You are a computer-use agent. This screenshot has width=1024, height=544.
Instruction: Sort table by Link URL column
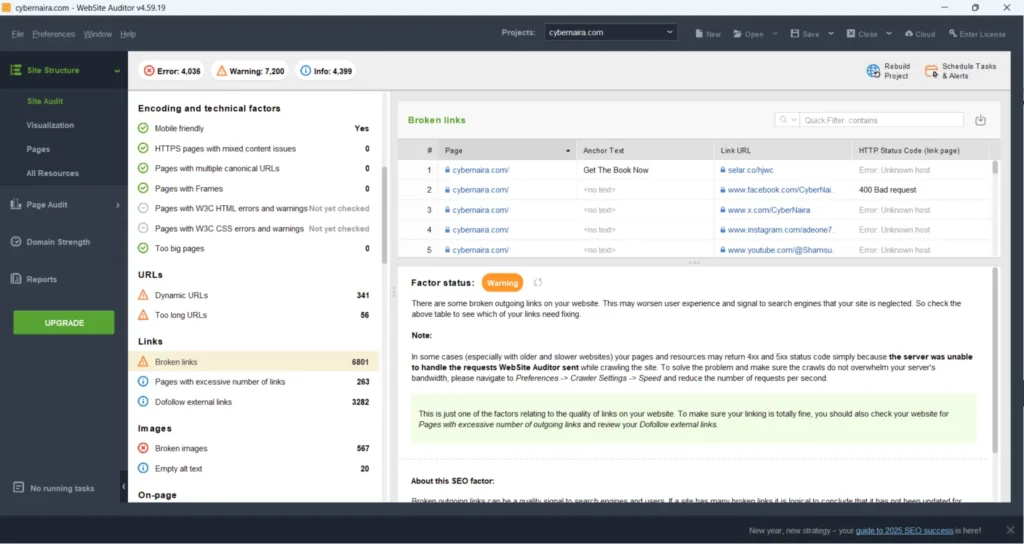783,150
